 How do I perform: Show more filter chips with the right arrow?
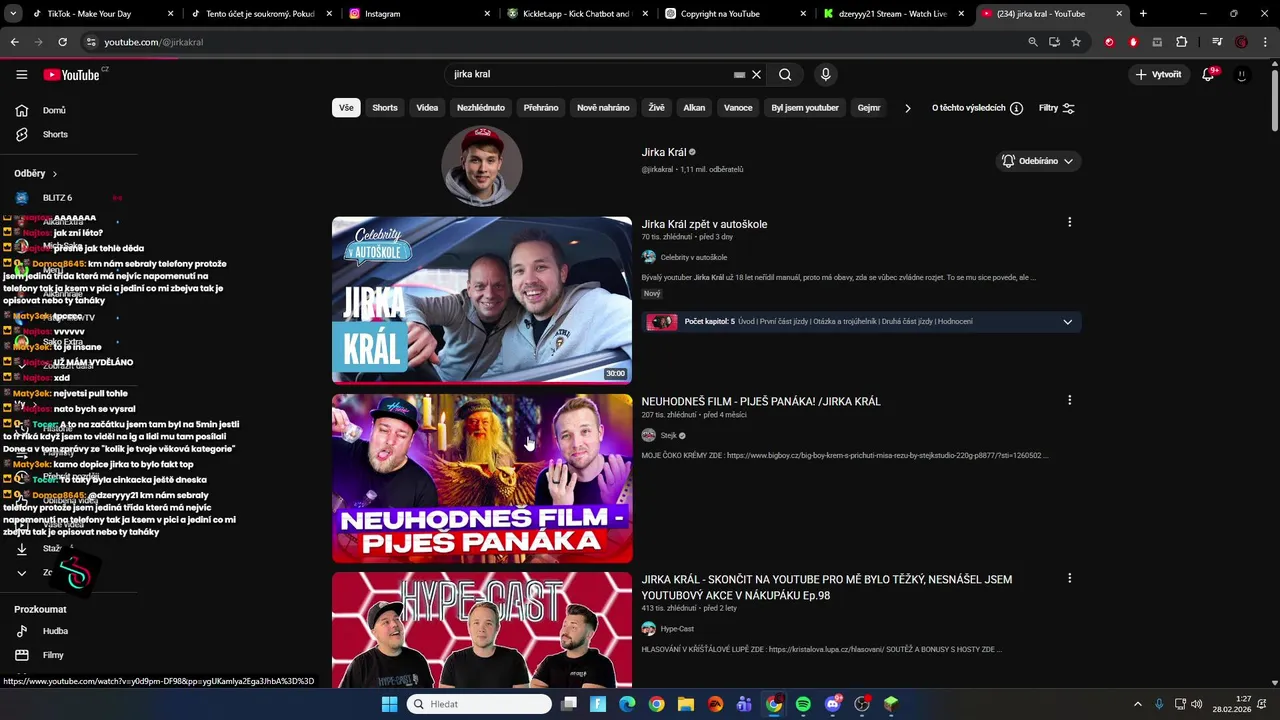click(907, 108)
